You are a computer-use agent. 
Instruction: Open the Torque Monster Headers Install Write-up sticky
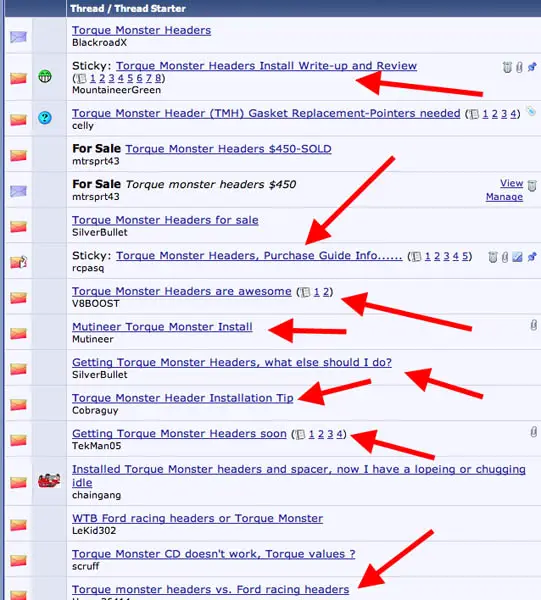(266, 66)
